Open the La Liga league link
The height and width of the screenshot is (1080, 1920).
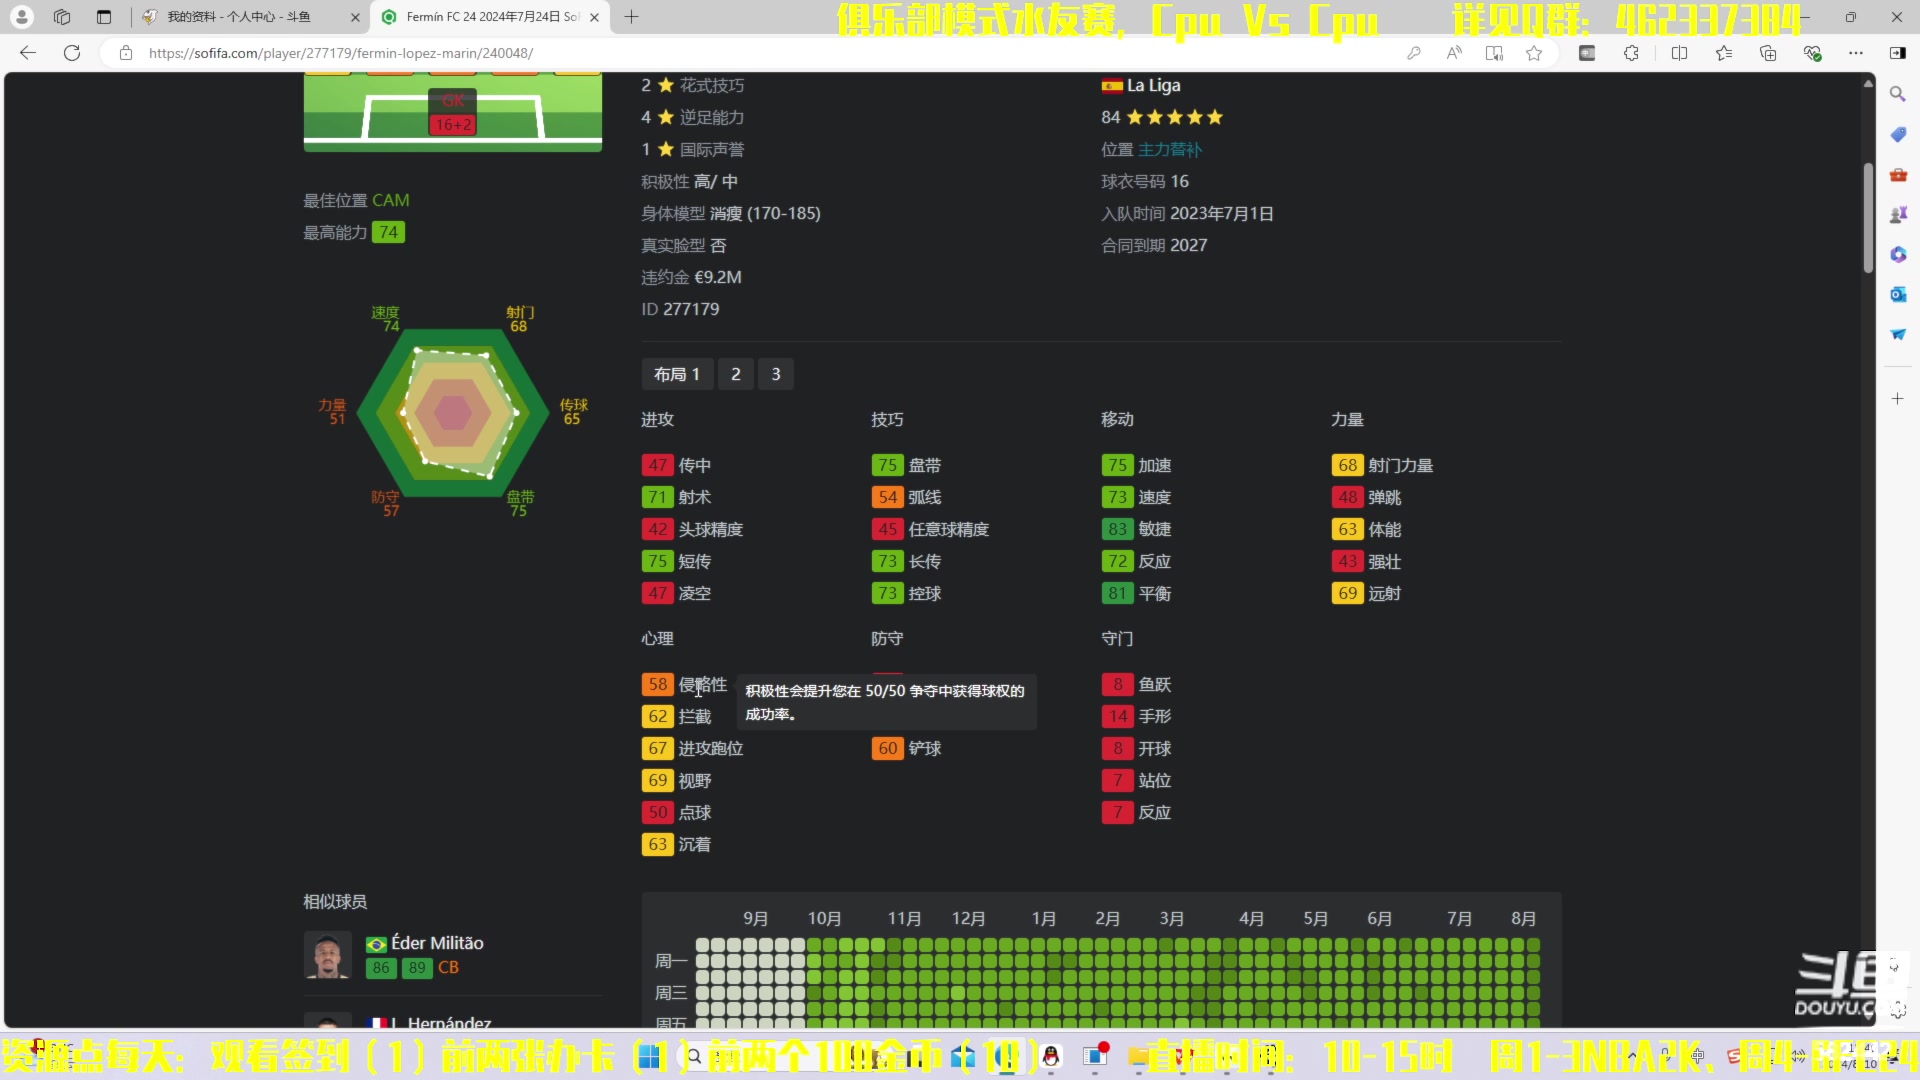tap(1154, 85)
